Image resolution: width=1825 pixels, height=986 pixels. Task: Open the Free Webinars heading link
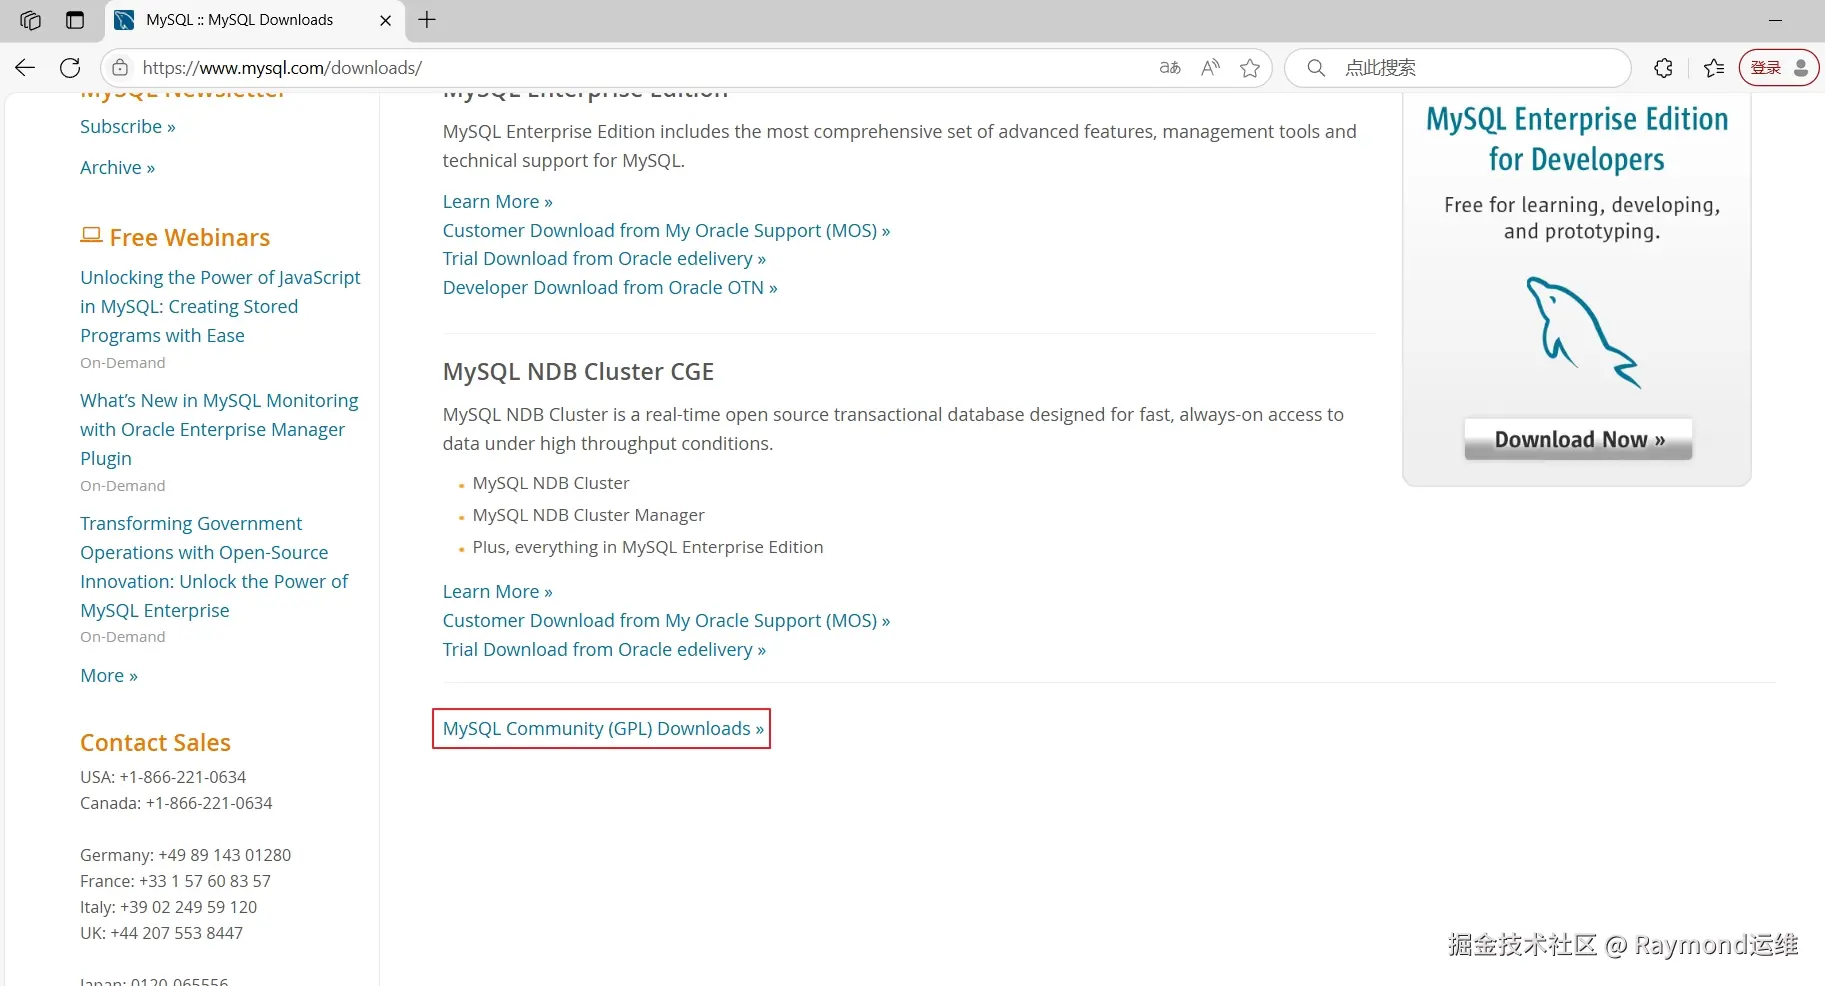pyautogui.click(x=175, y=237)
